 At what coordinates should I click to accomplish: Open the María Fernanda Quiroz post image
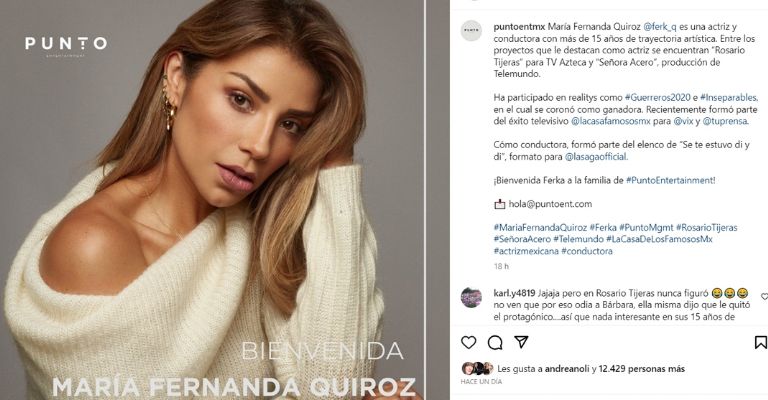(x=212, y=200)
